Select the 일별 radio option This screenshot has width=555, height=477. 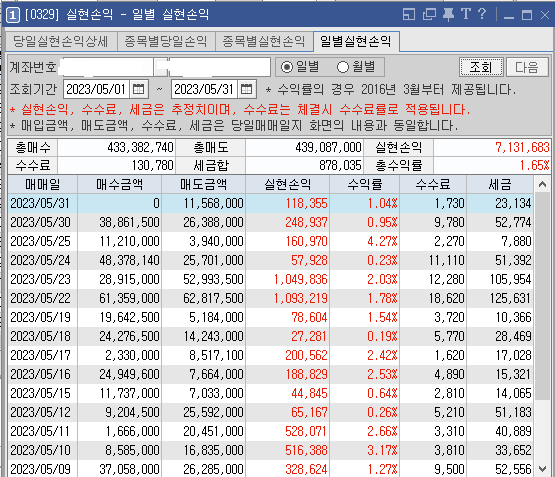point(300,67)
